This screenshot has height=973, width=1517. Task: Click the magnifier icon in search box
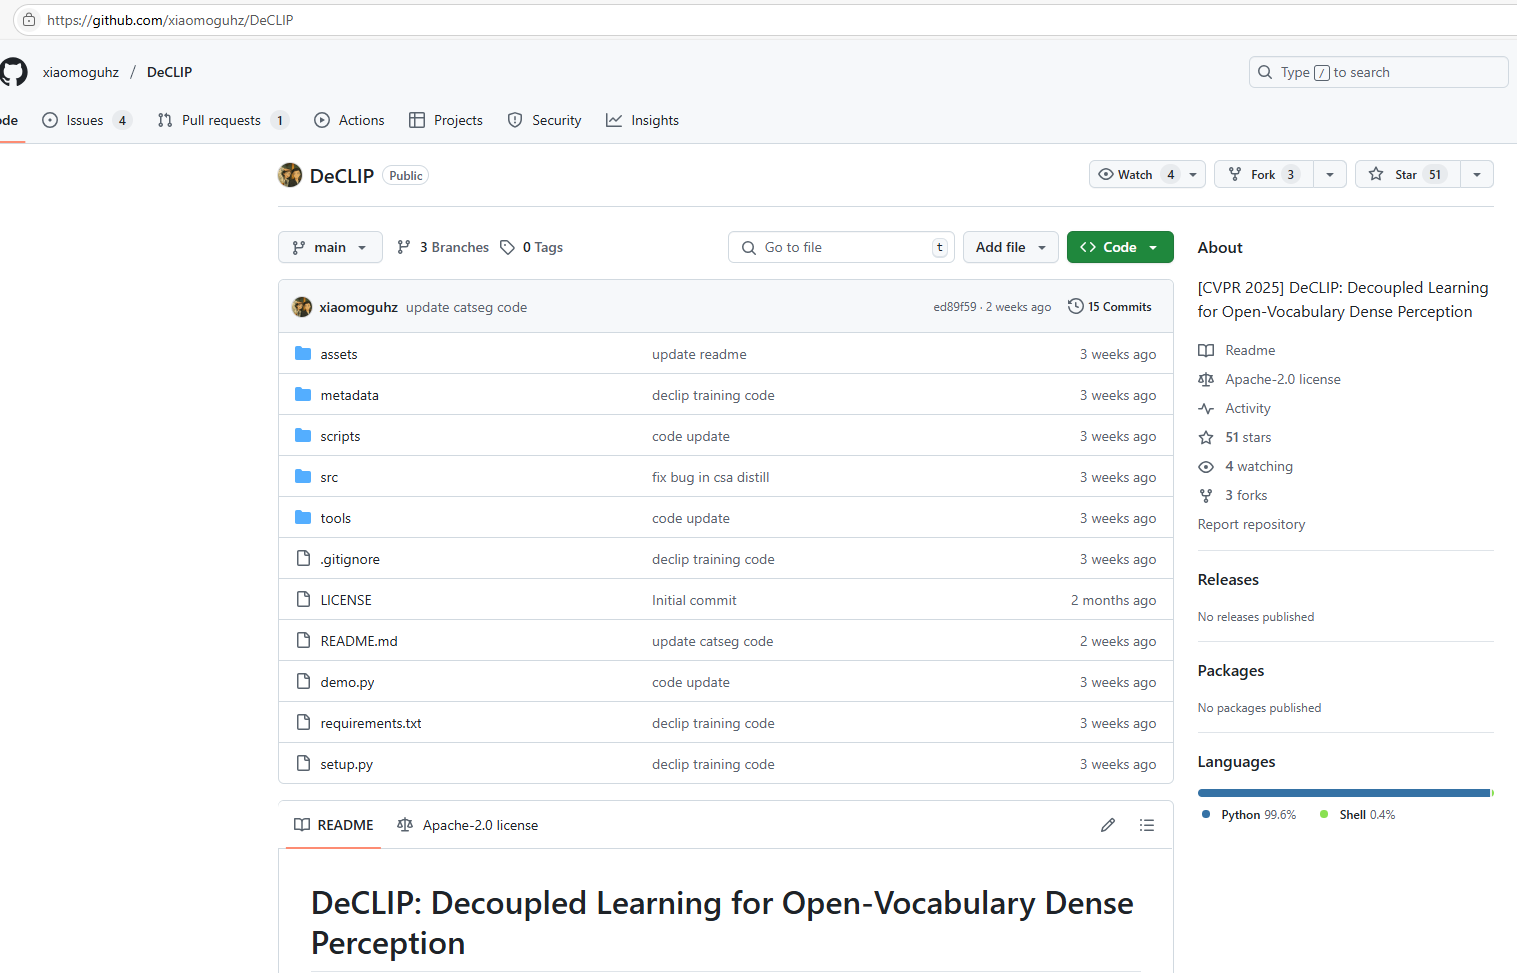[1265, 72]
